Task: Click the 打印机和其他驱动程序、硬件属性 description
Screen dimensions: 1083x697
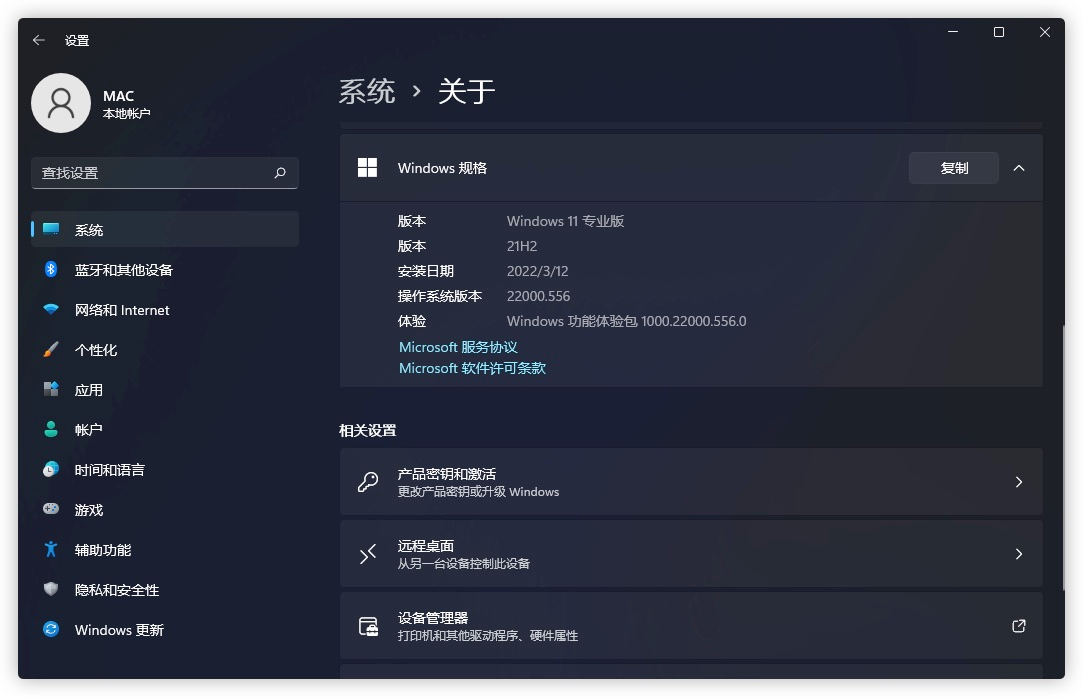Action: [488, 636]
